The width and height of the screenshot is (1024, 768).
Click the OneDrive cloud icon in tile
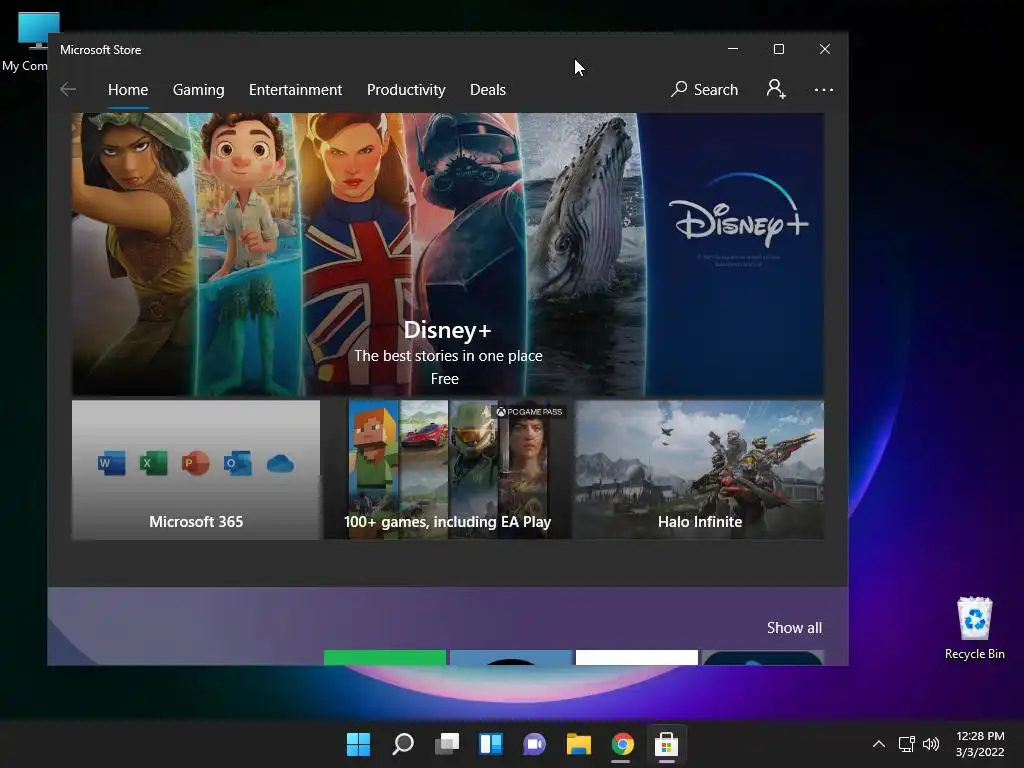pos(280,464)
